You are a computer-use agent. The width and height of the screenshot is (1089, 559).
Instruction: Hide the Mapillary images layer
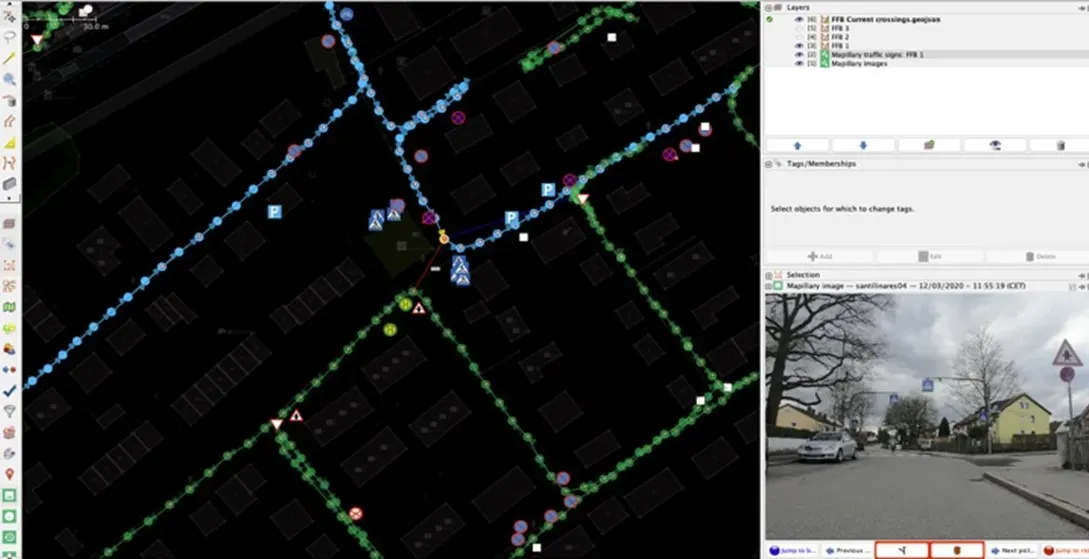click(x=799, y=63)
